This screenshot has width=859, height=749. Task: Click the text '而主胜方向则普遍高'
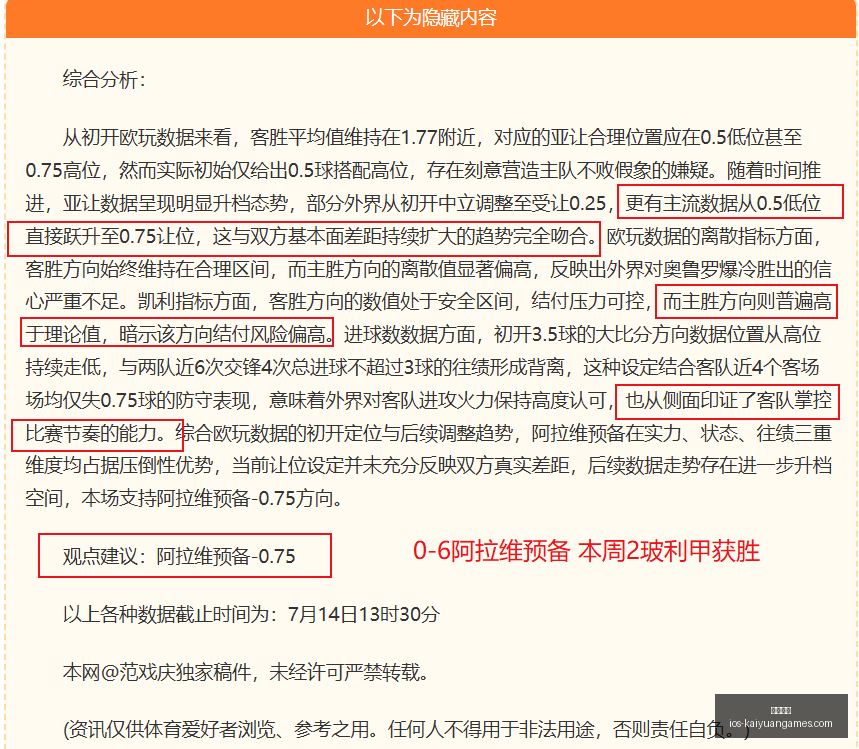click(x=747, y=301)
